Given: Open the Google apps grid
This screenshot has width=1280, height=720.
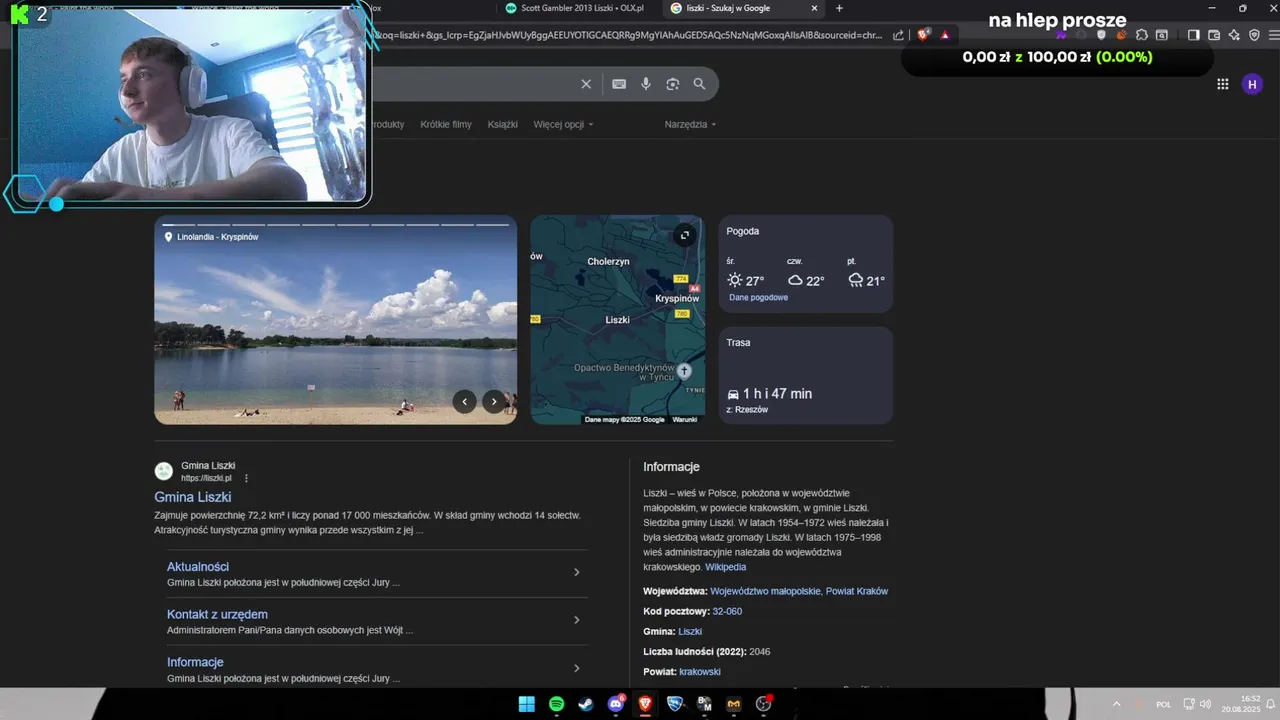Looking at the screenshot, I should tap(1222, 84).
